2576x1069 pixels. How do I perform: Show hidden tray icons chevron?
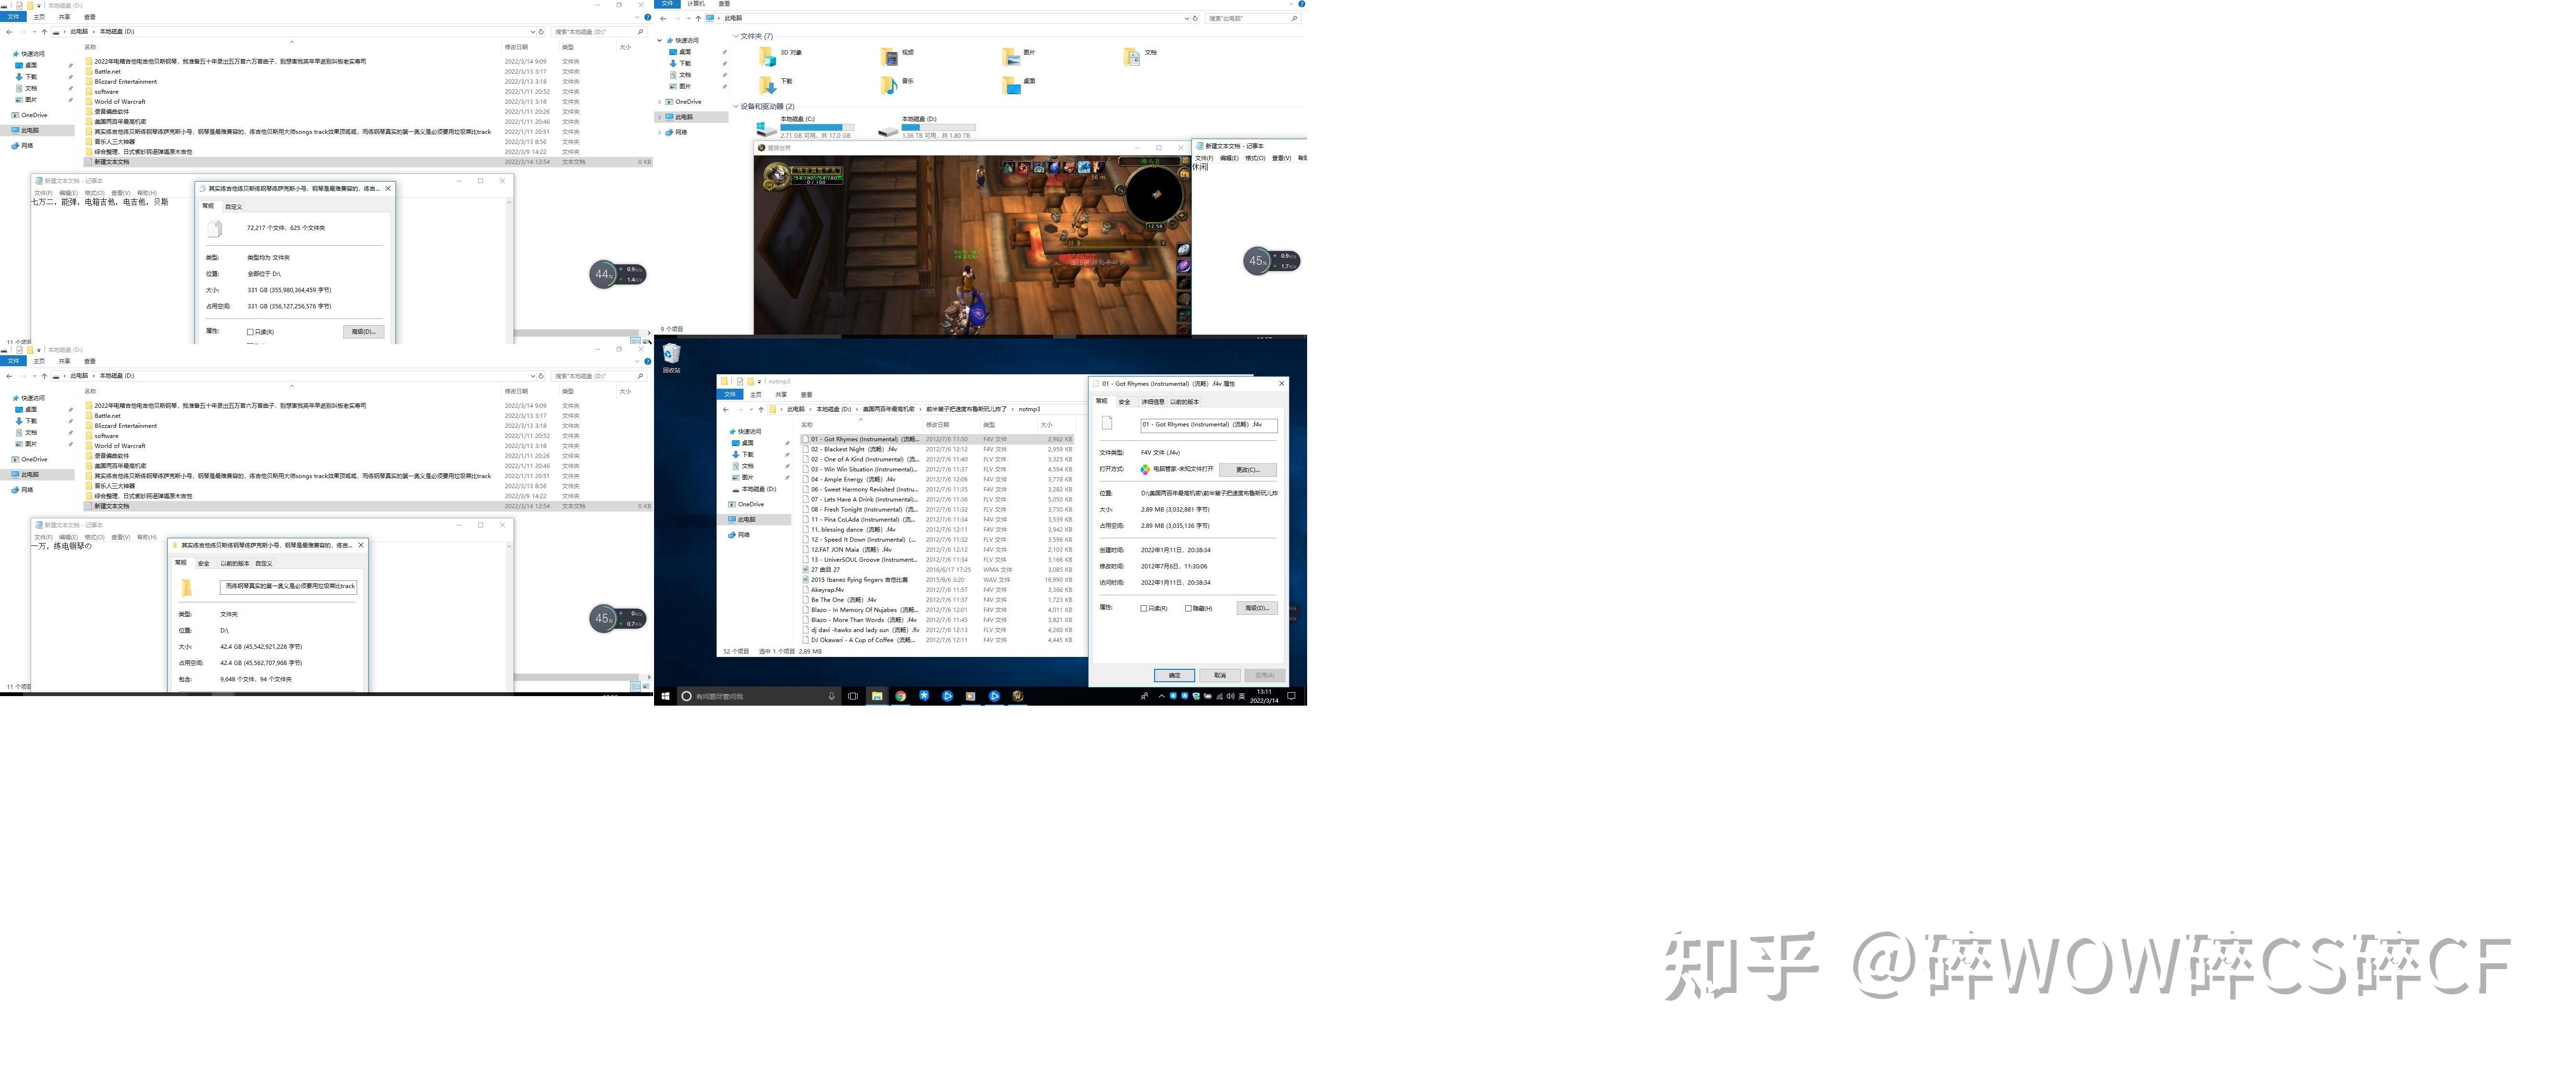tap(1161, 696)
